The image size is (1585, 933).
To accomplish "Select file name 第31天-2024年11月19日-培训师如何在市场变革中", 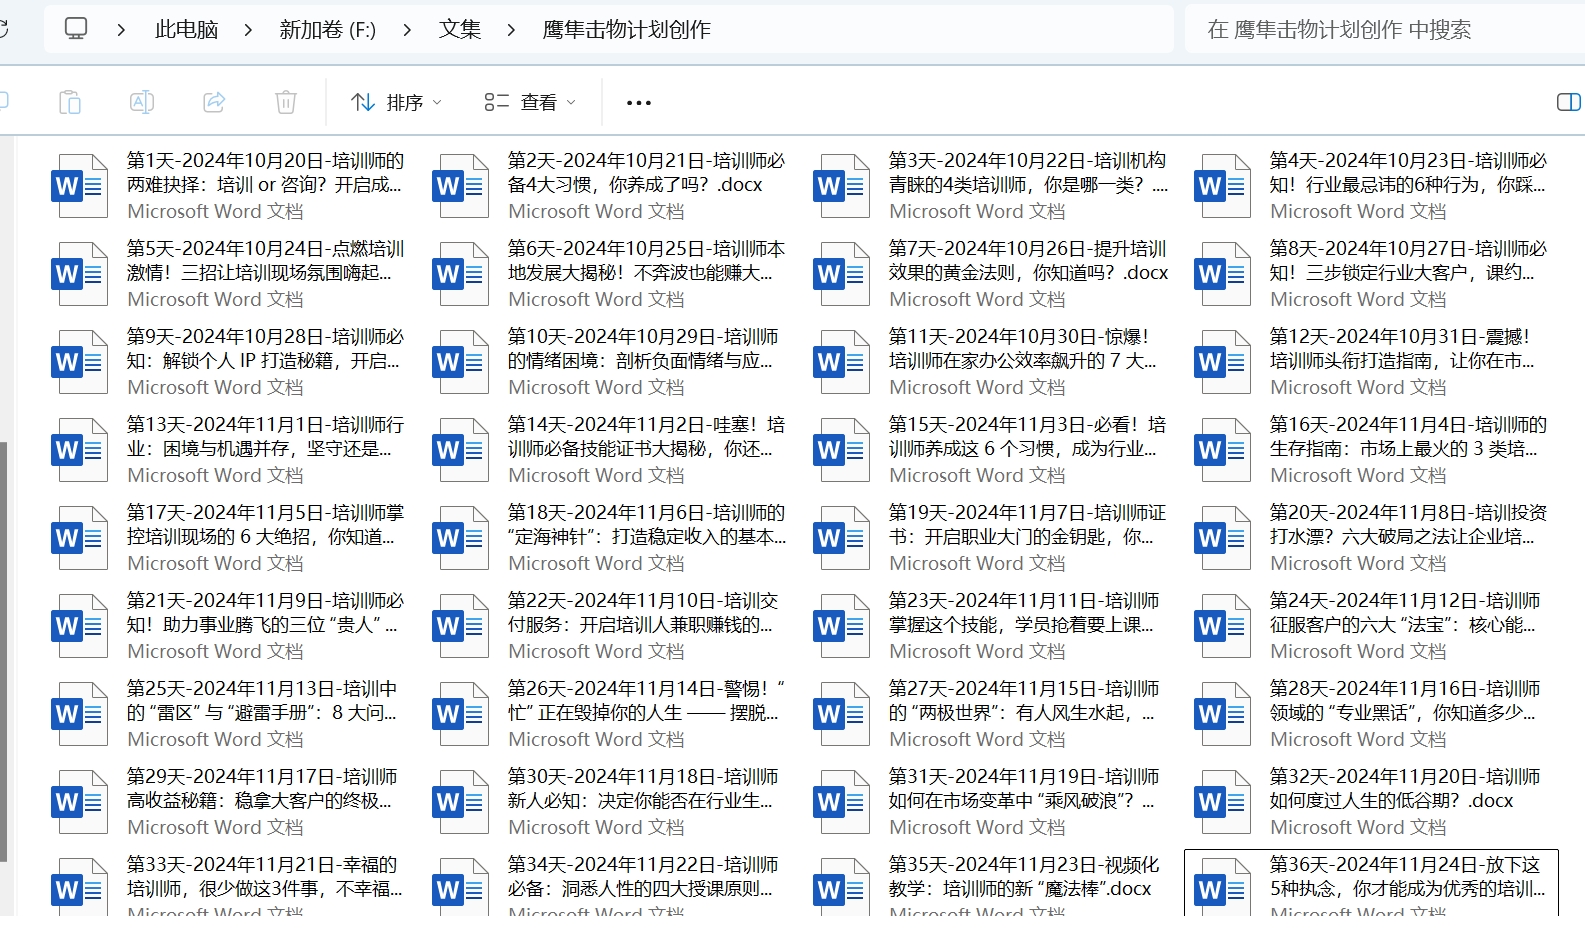I will 1024,789.
